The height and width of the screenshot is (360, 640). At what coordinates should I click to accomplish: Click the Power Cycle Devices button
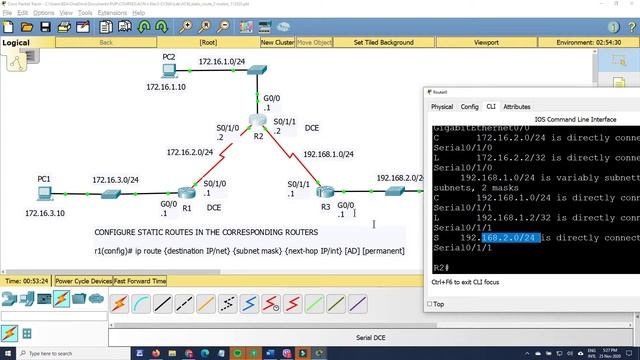click(84, 281)
